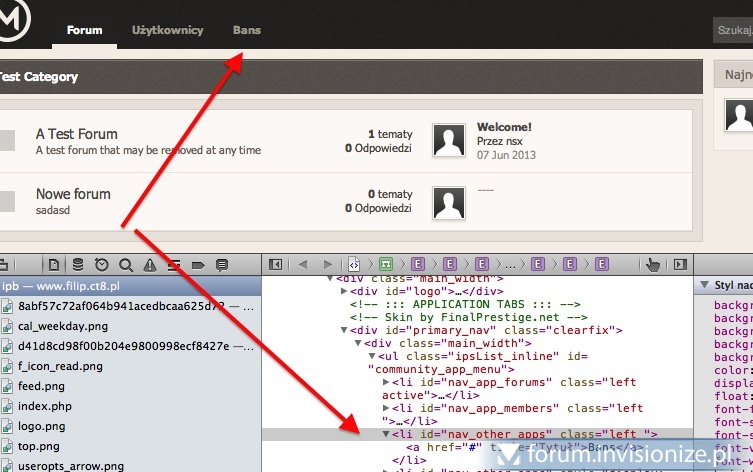Activate the element selection hand icon
The height and width of the screenshot is (472, 753).
(653, 264)
